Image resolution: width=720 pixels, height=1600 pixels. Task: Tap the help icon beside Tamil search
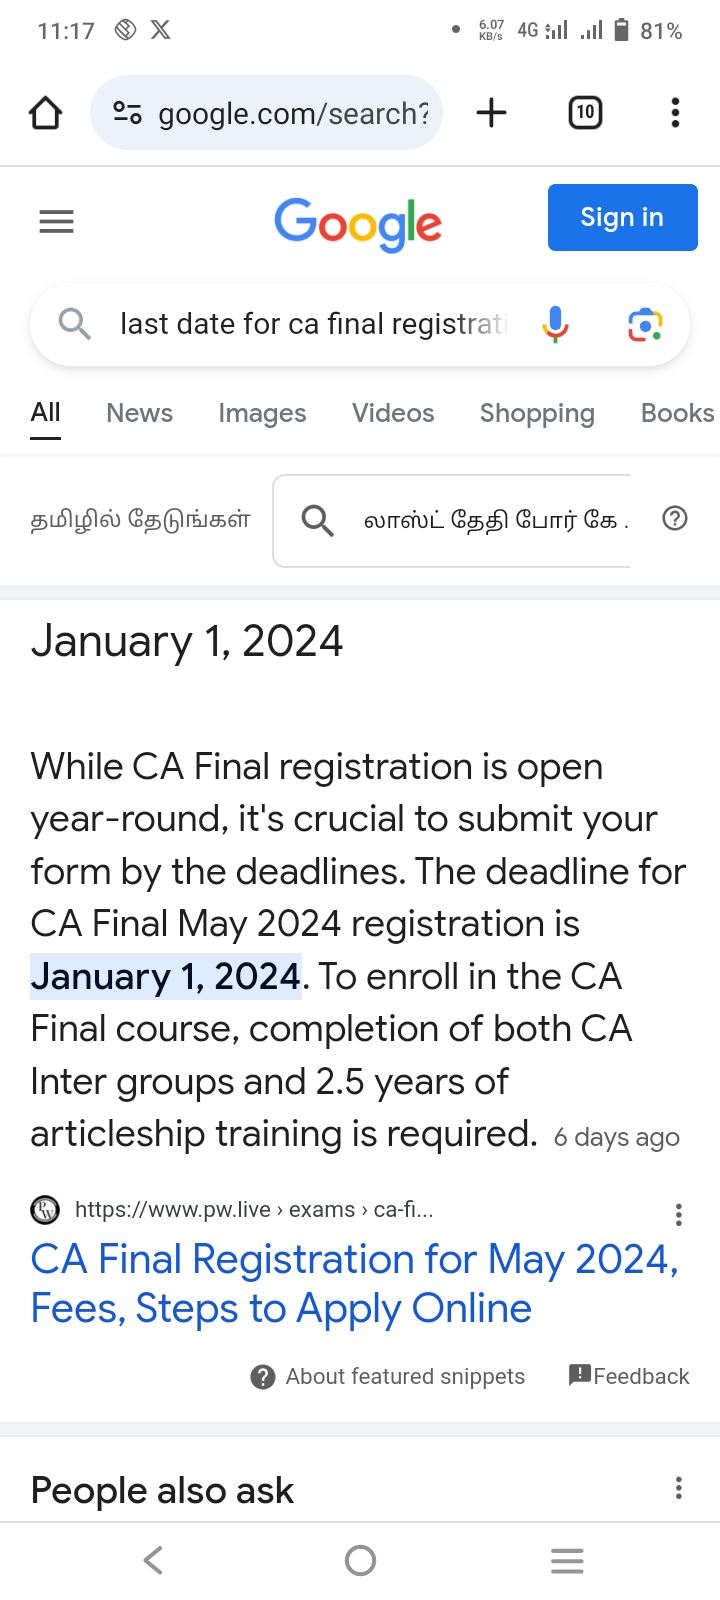(675, 518)
